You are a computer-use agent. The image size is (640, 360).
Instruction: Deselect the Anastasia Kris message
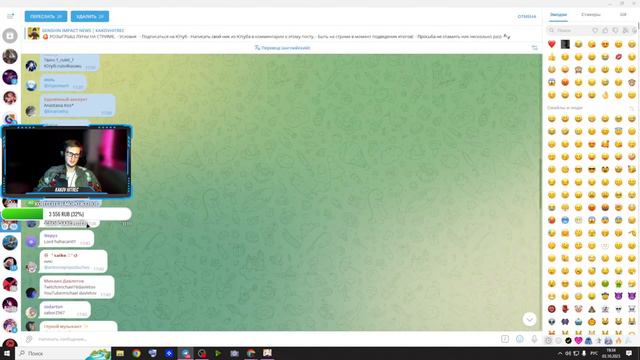78,105
